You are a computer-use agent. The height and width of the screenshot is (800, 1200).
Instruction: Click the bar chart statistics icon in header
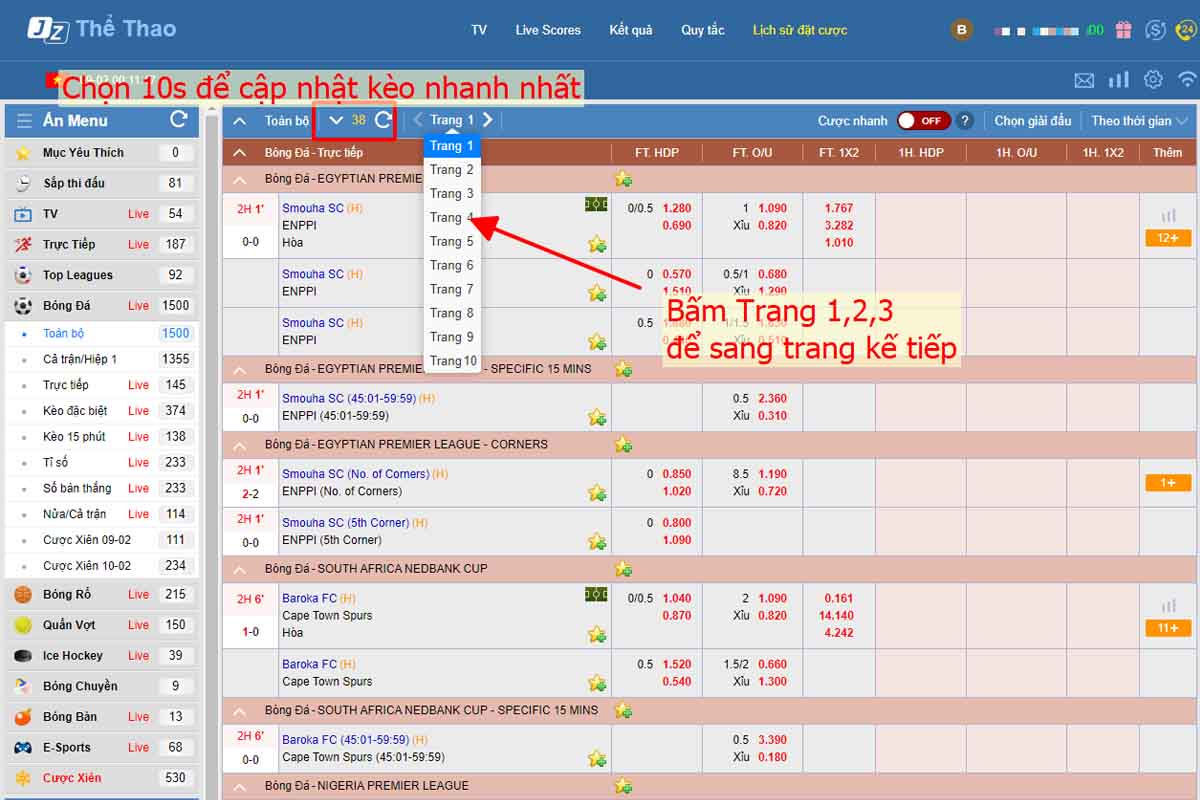pyautogui.click(x=1119, y=79)
